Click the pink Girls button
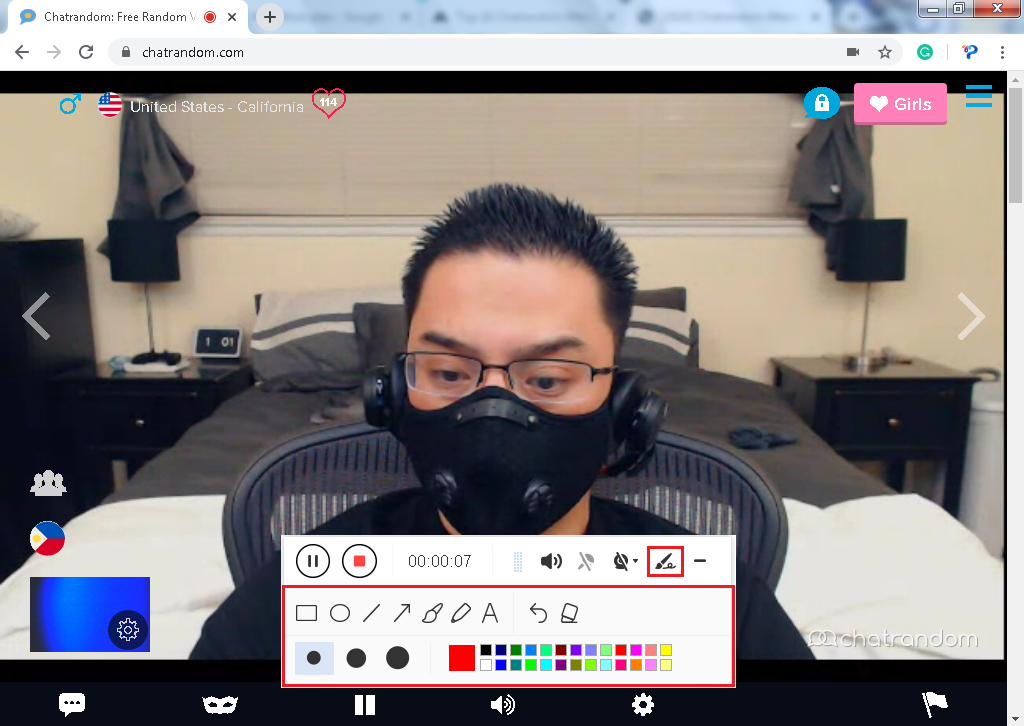This screenshot has width=1024, height=726. point(899,103)
